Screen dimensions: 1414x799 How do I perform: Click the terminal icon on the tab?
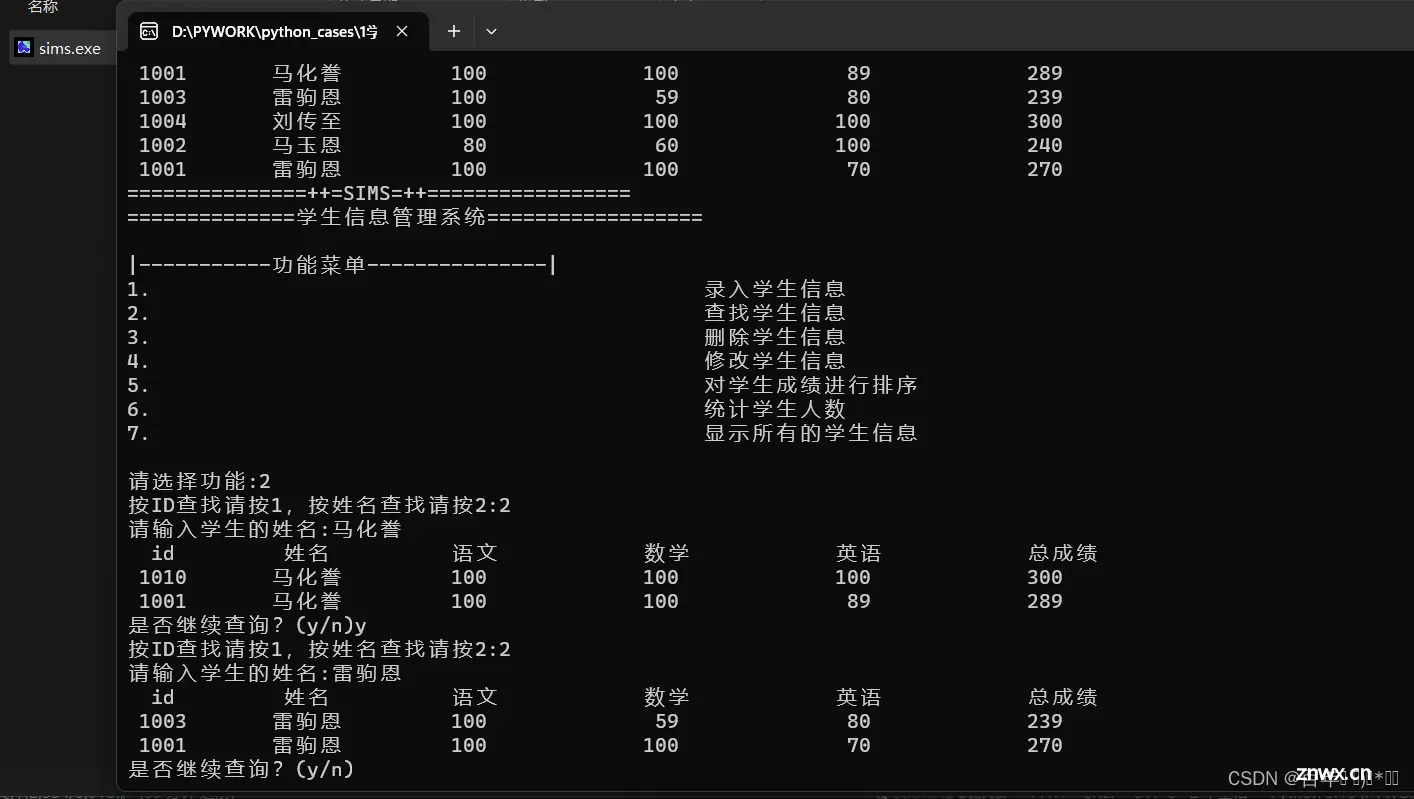click(x=148, y=32)
